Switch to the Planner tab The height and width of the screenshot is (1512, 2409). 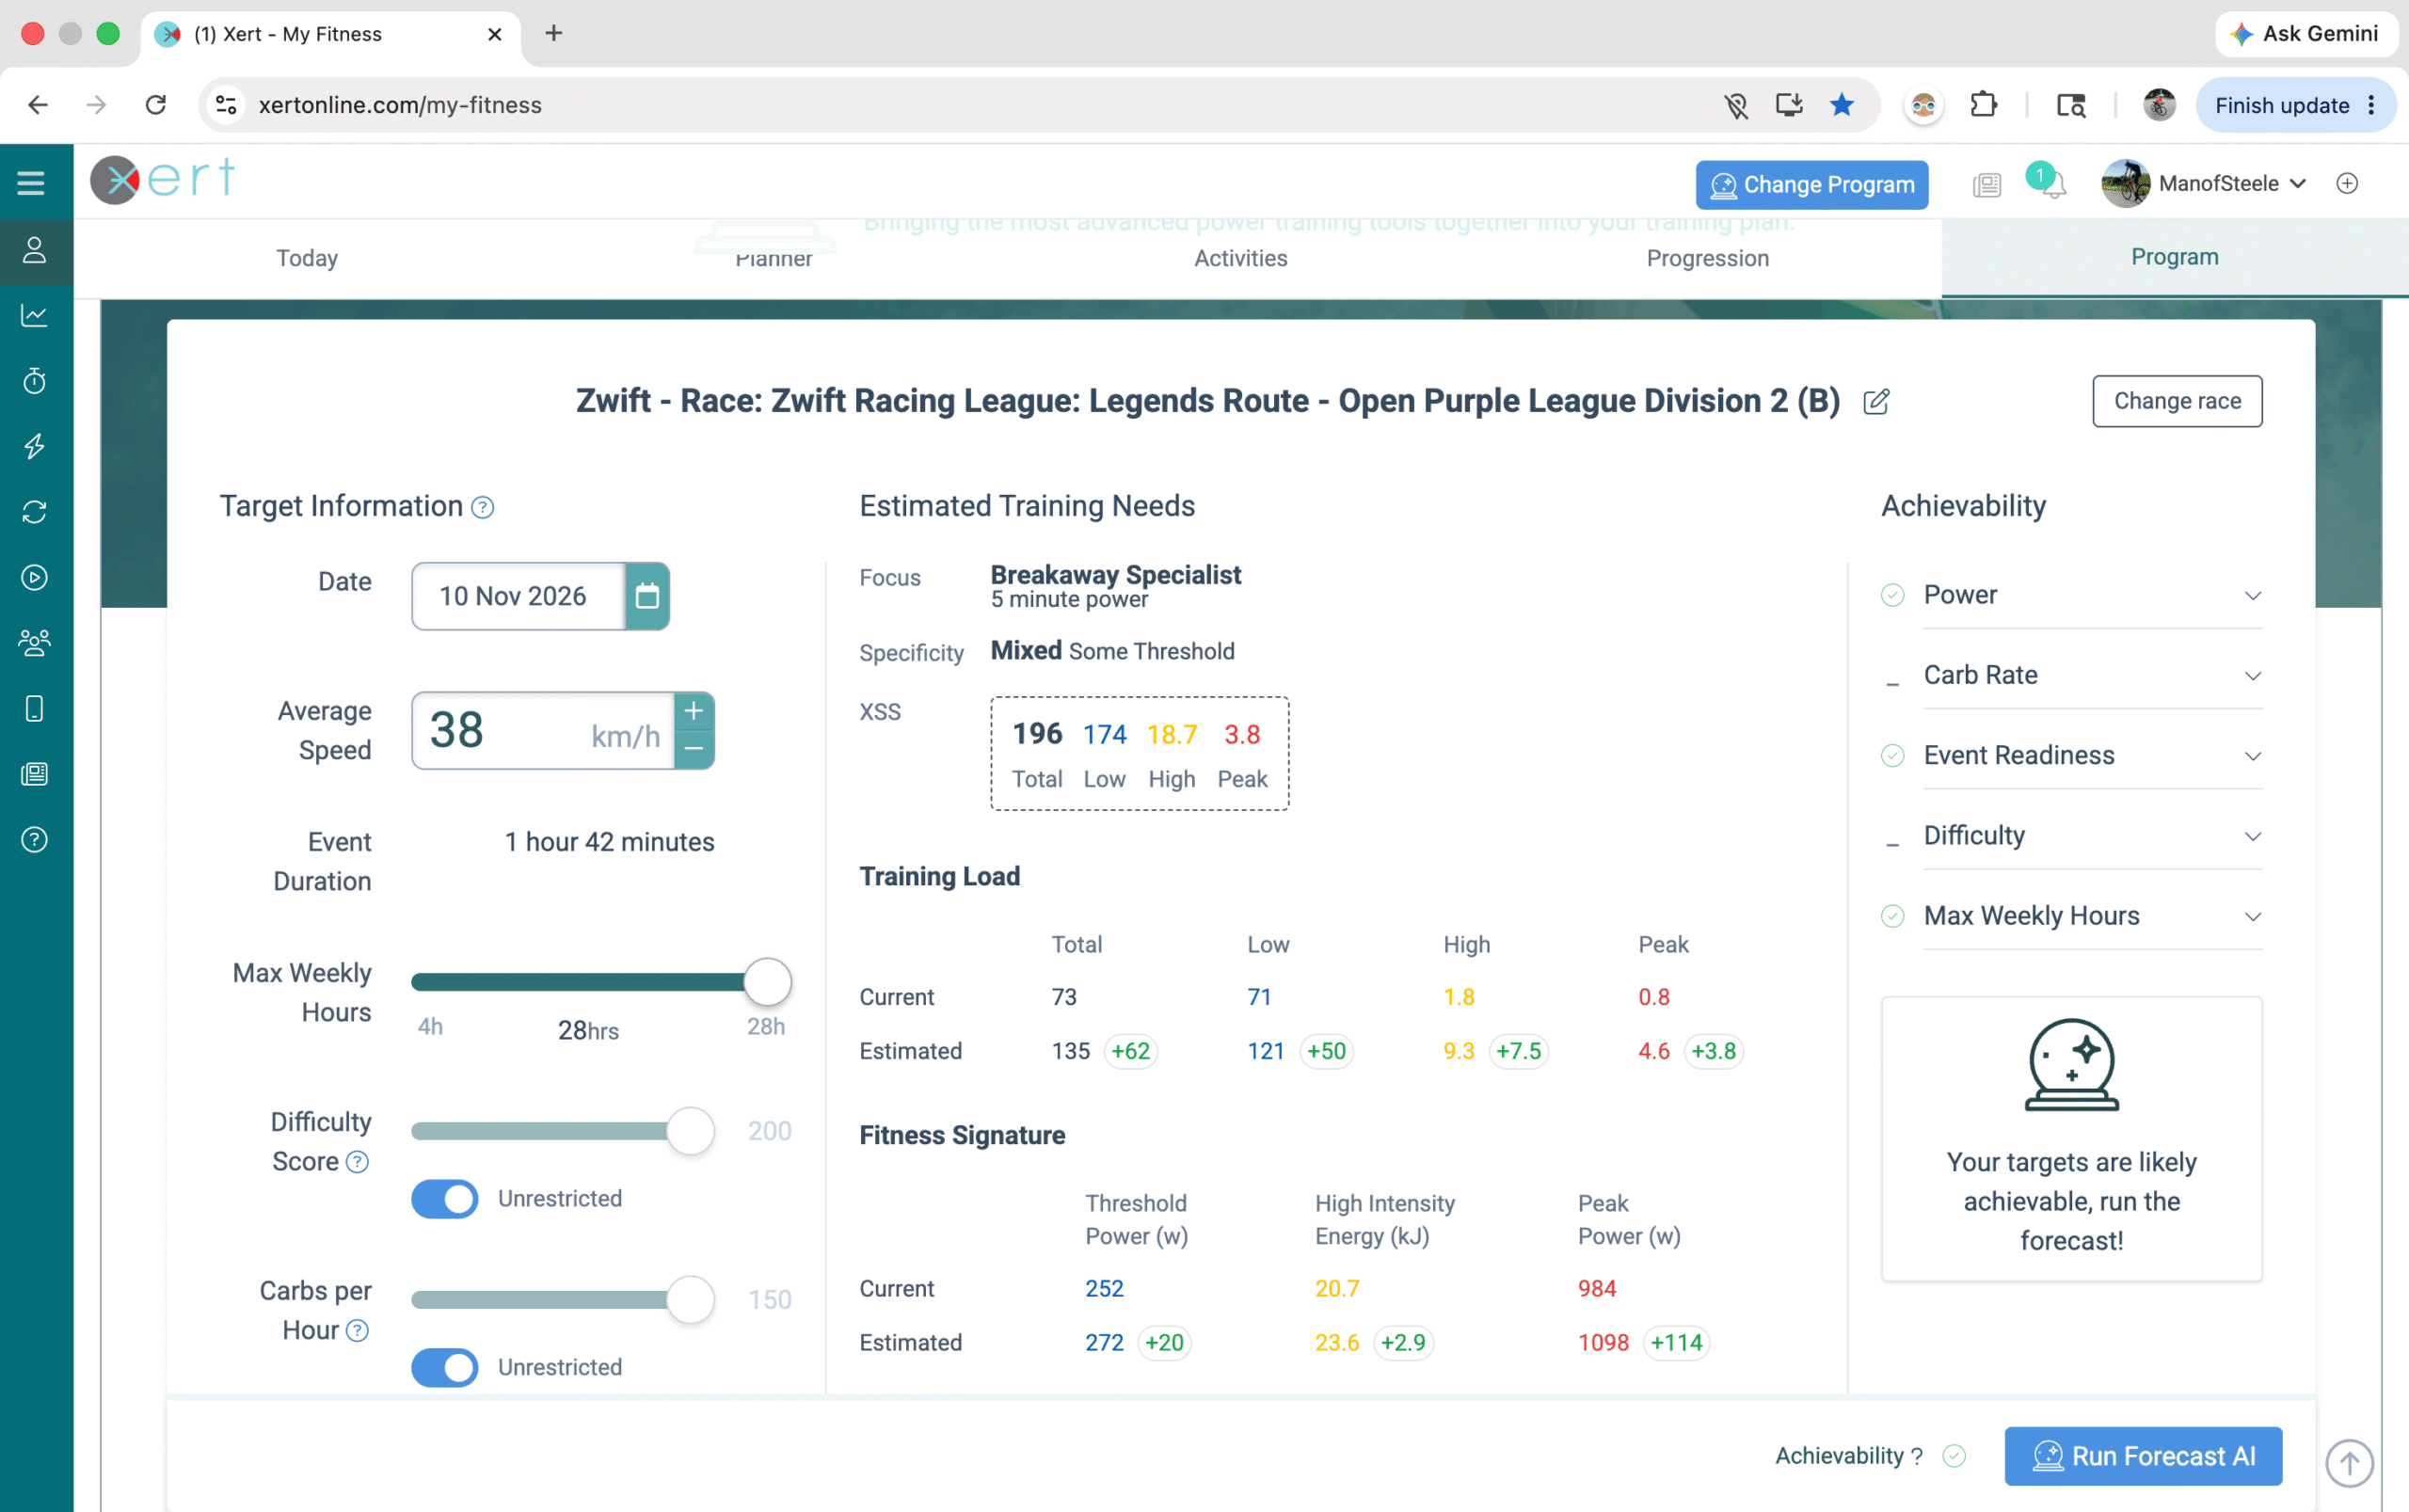(x=774, y=258)
